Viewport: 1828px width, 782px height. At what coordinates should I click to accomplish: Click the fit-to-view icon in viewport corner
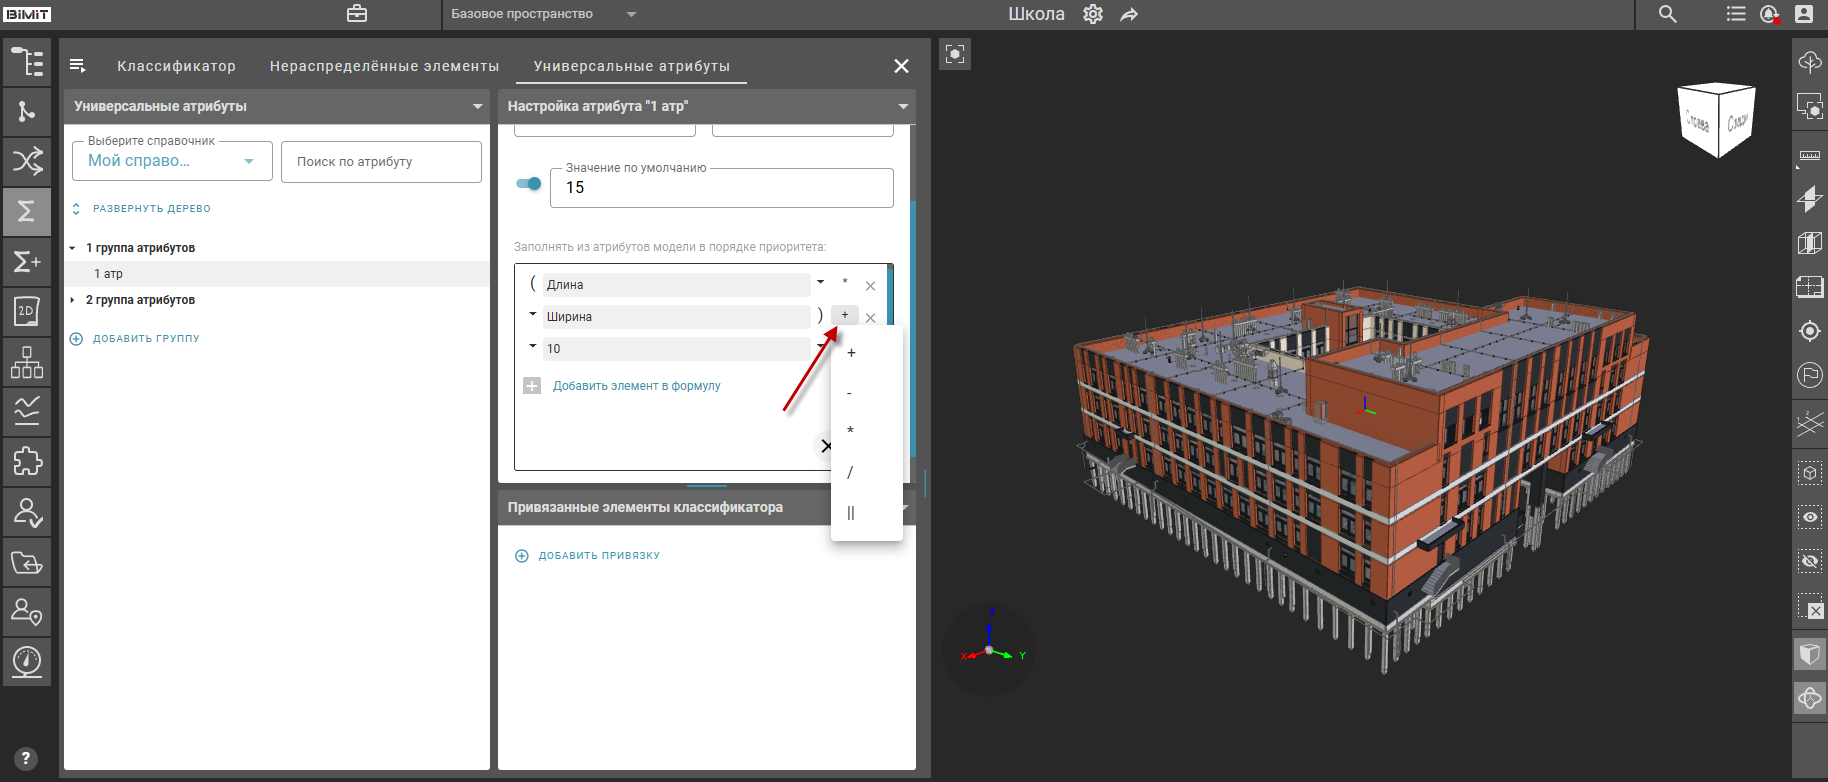point(955,54)
